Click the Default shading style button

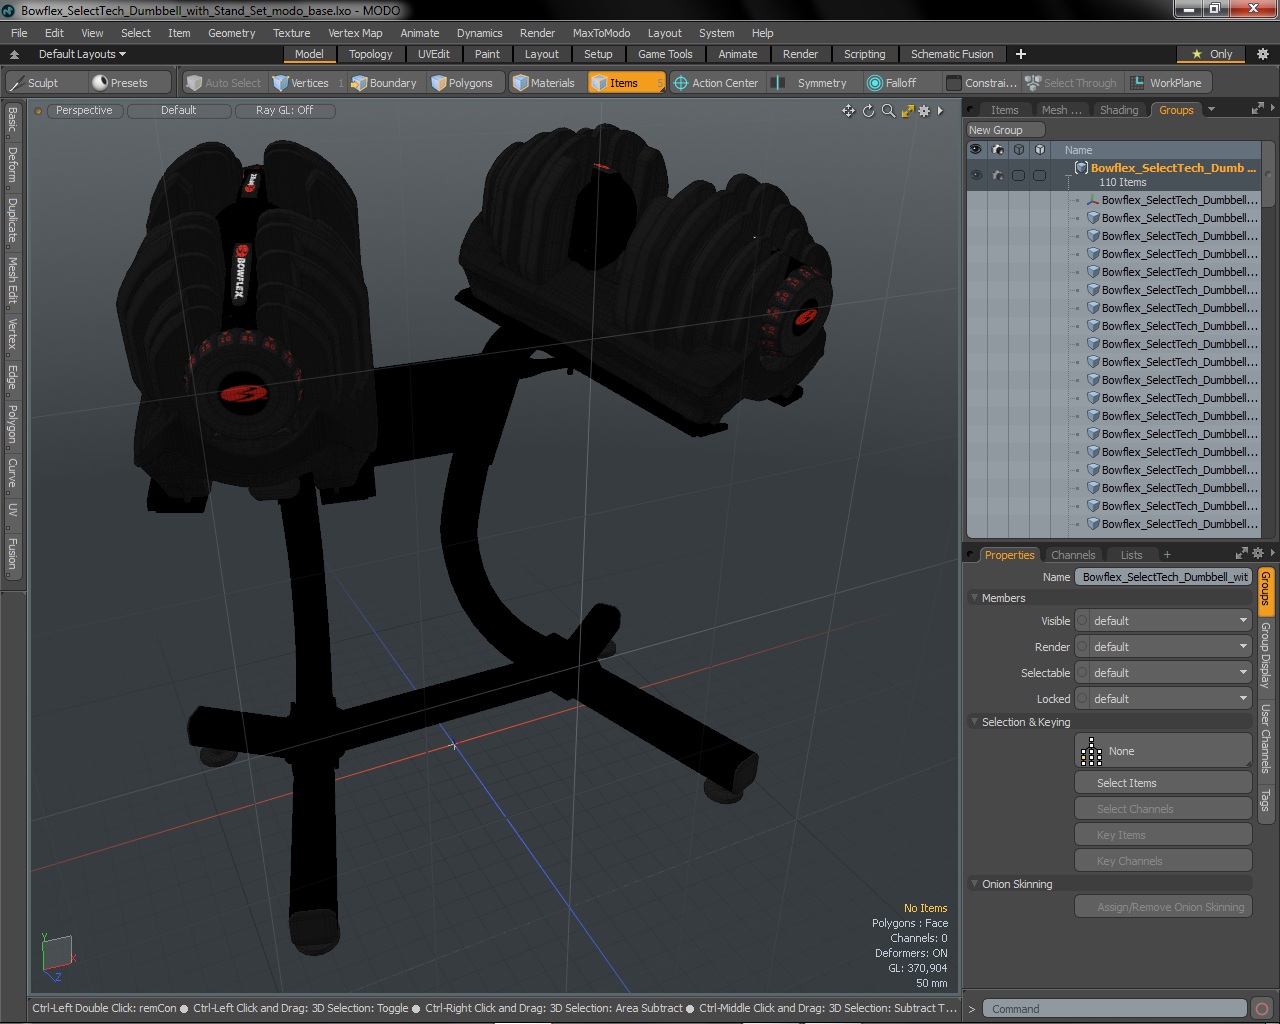[179, 111]
